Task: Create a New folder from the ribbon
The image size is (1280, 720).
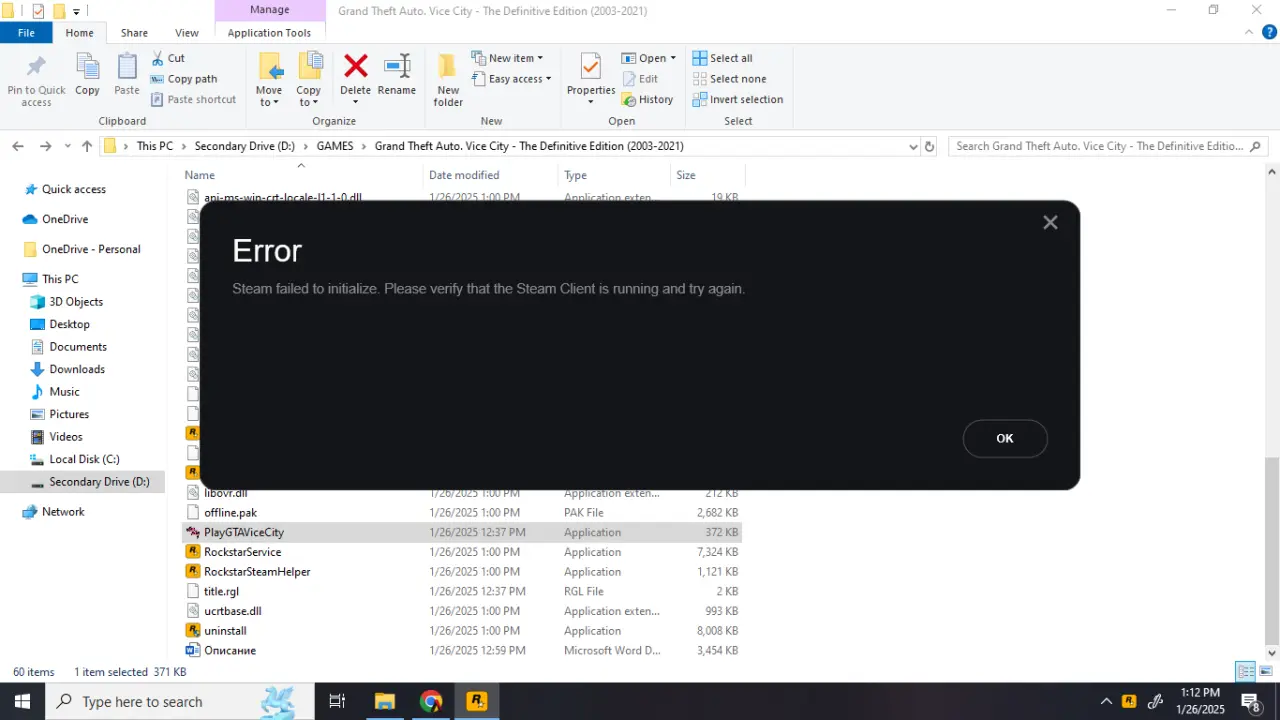Action: point(448,80)
